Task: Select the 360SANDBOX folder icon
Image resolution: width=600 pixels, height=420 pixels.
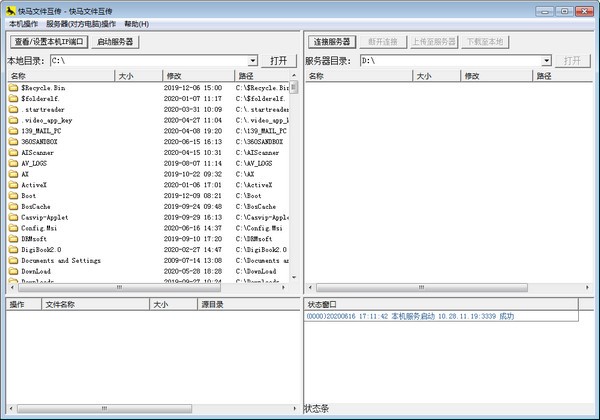Action: pyautogui.click(x=13, y=142)
